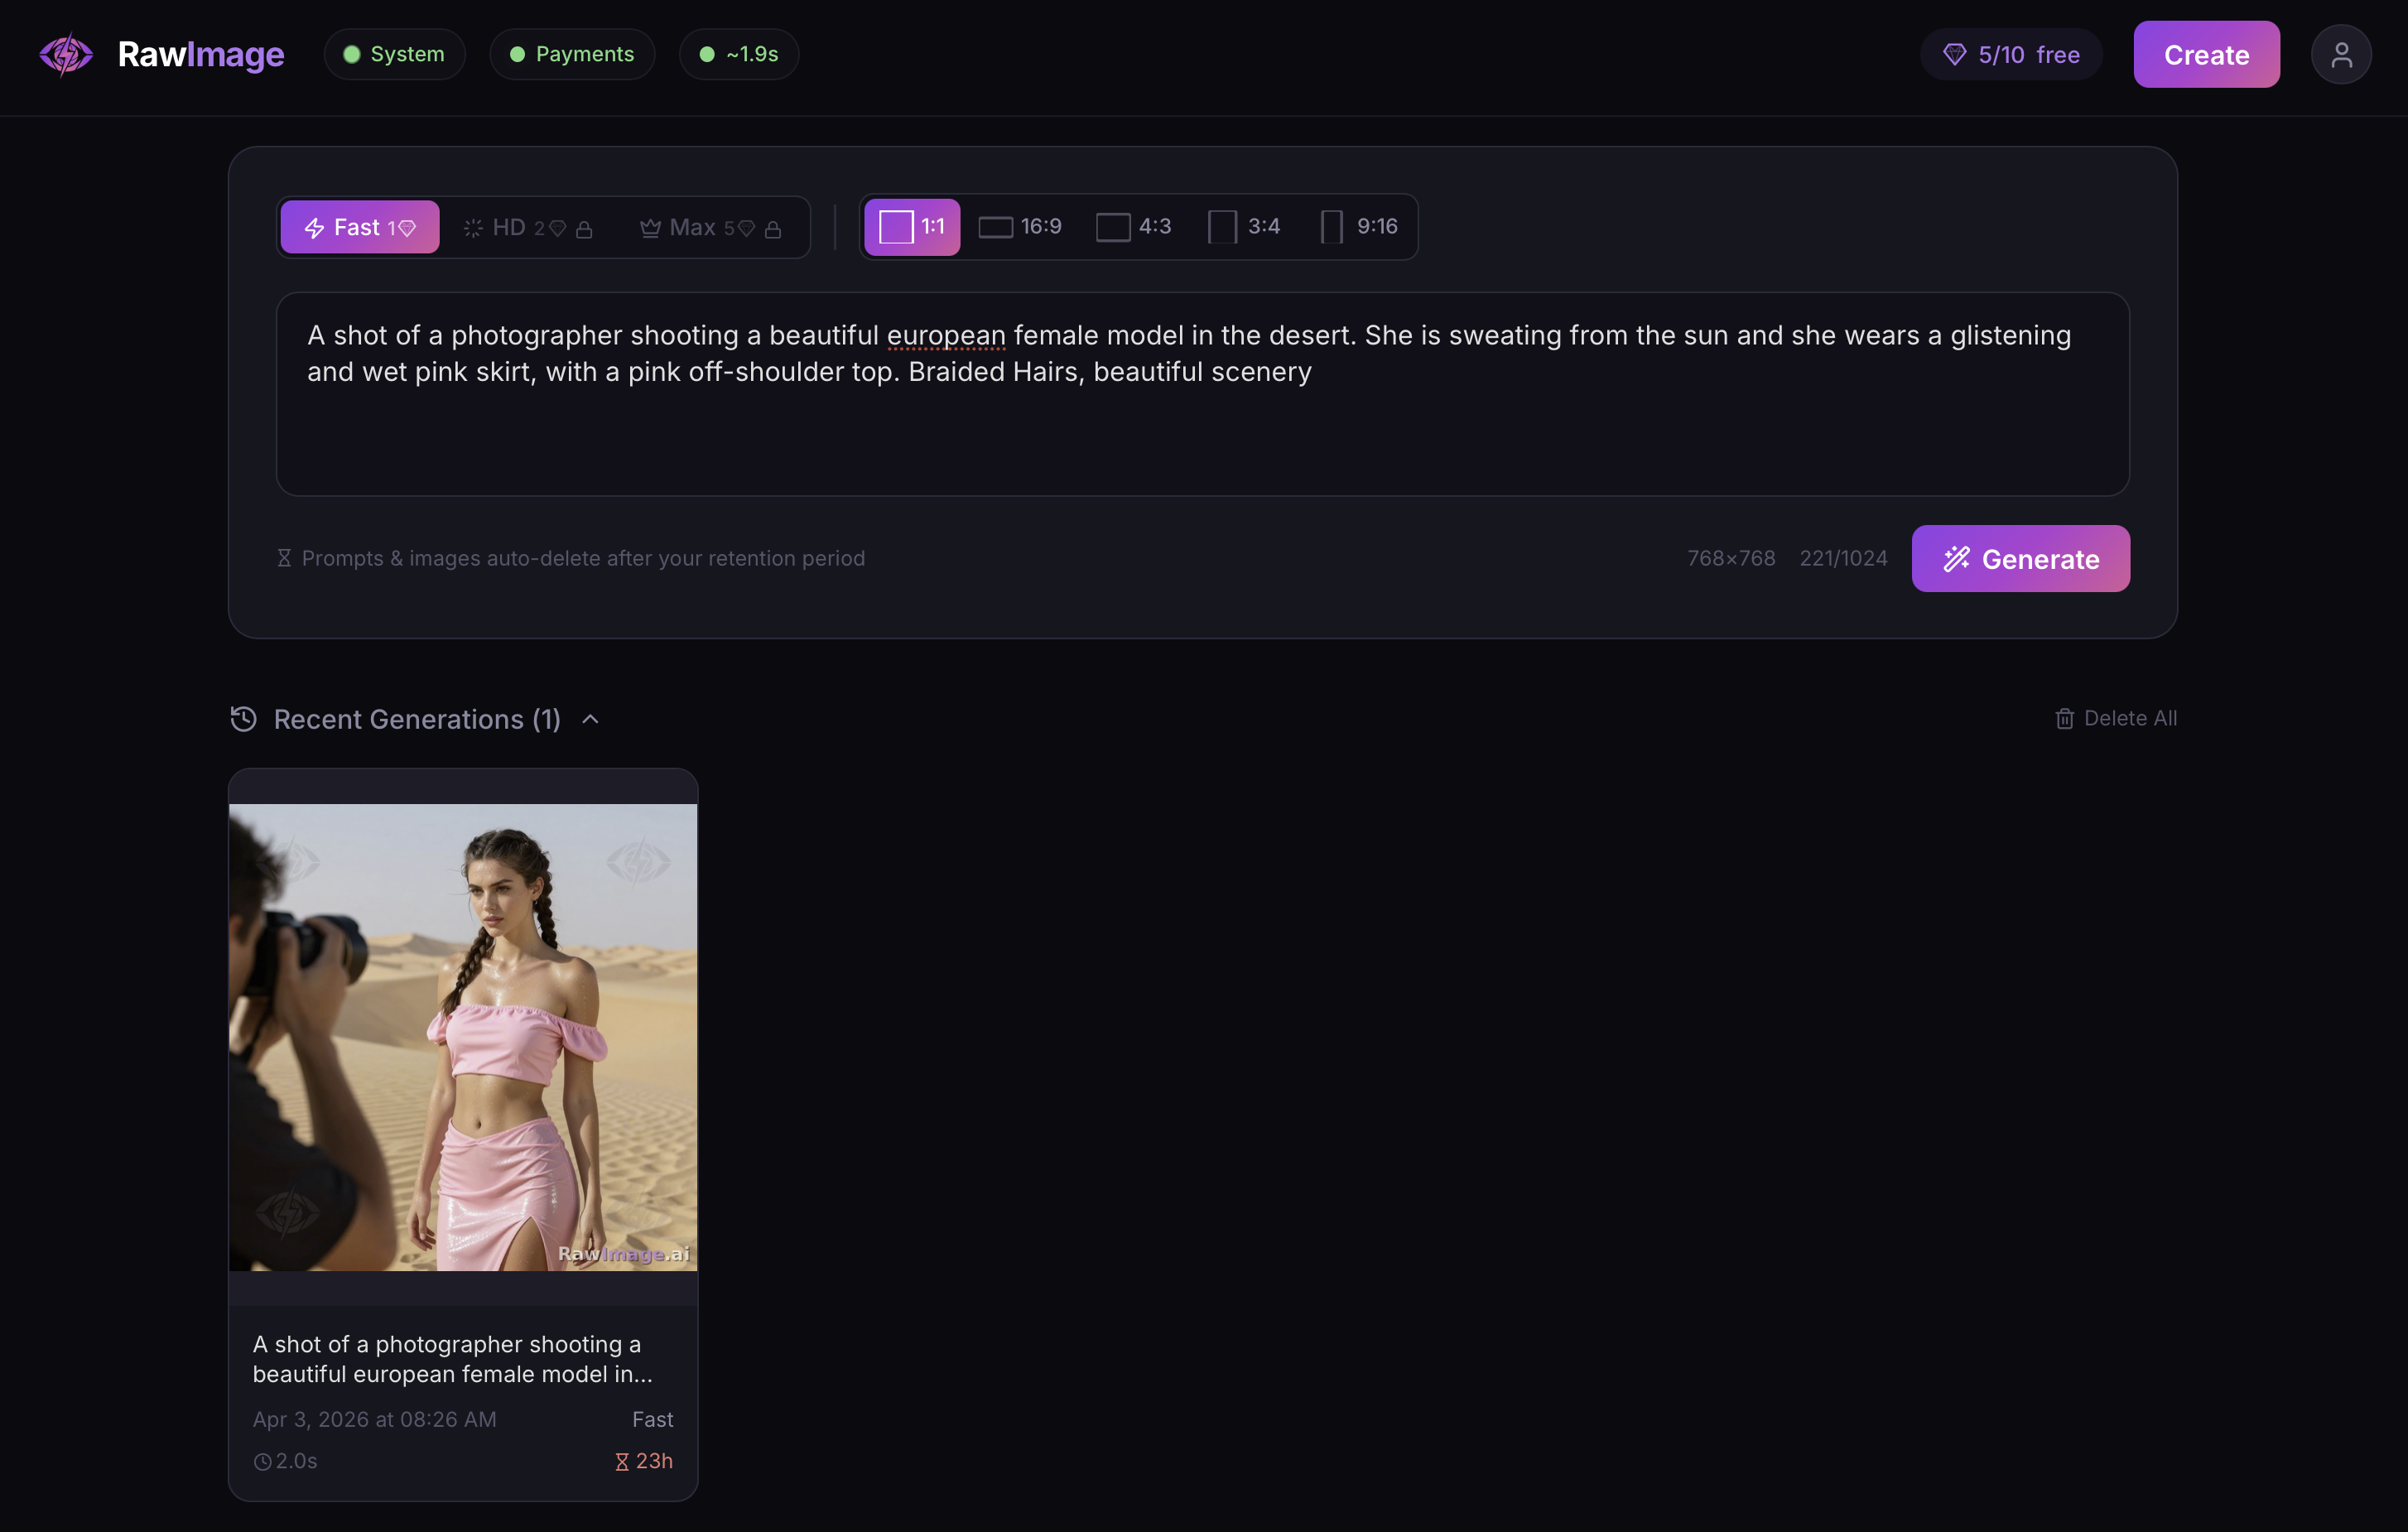Select the Fast quality mode
The height and width of the screenshot is (1532, 2408).
coord(360,227)
